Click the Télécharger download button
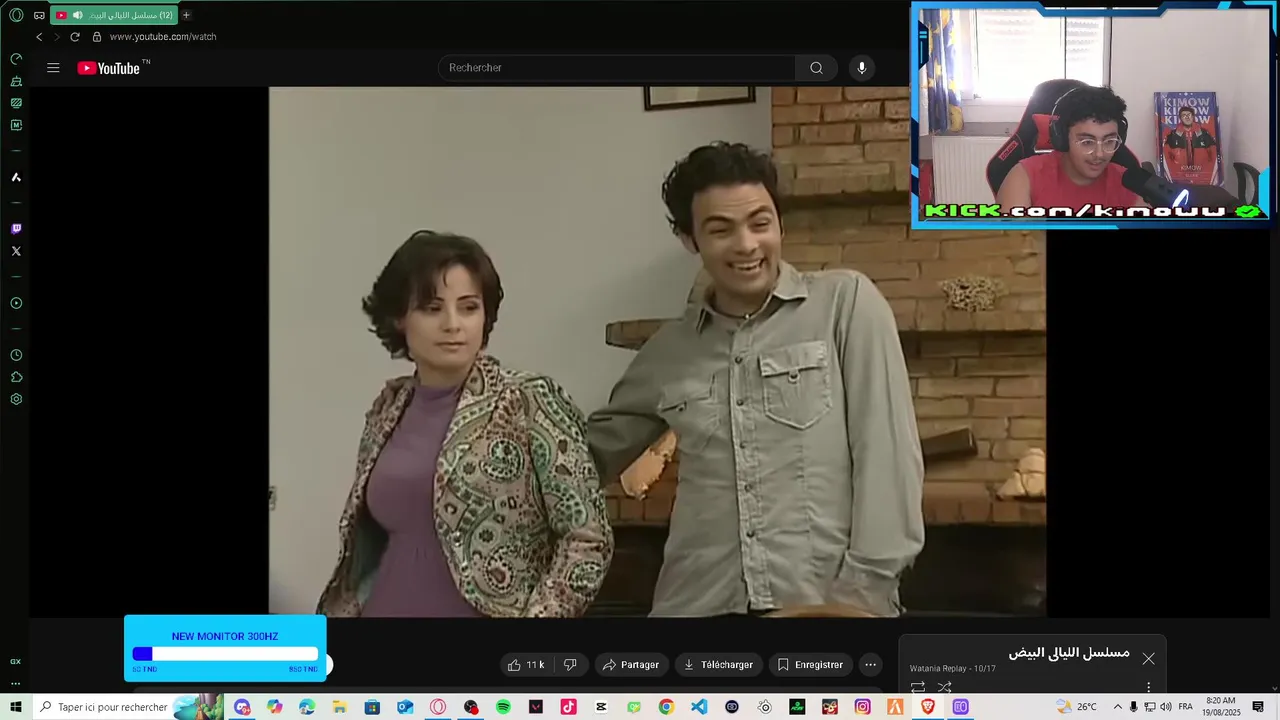The height and width of the screenshot is (720, 1280). point(718,665)
